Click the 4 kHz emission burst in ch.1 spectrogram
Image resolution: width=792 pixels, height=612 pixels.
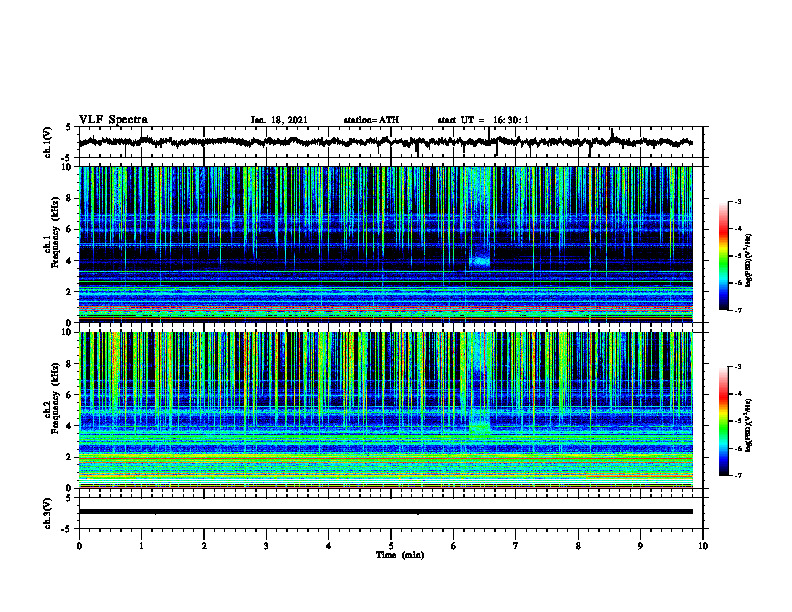click(479, 261)
